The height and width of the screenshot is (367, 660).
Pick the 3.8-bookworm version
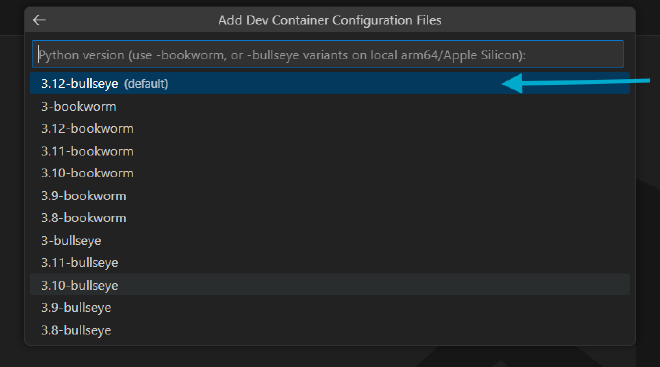coord(330,218)
